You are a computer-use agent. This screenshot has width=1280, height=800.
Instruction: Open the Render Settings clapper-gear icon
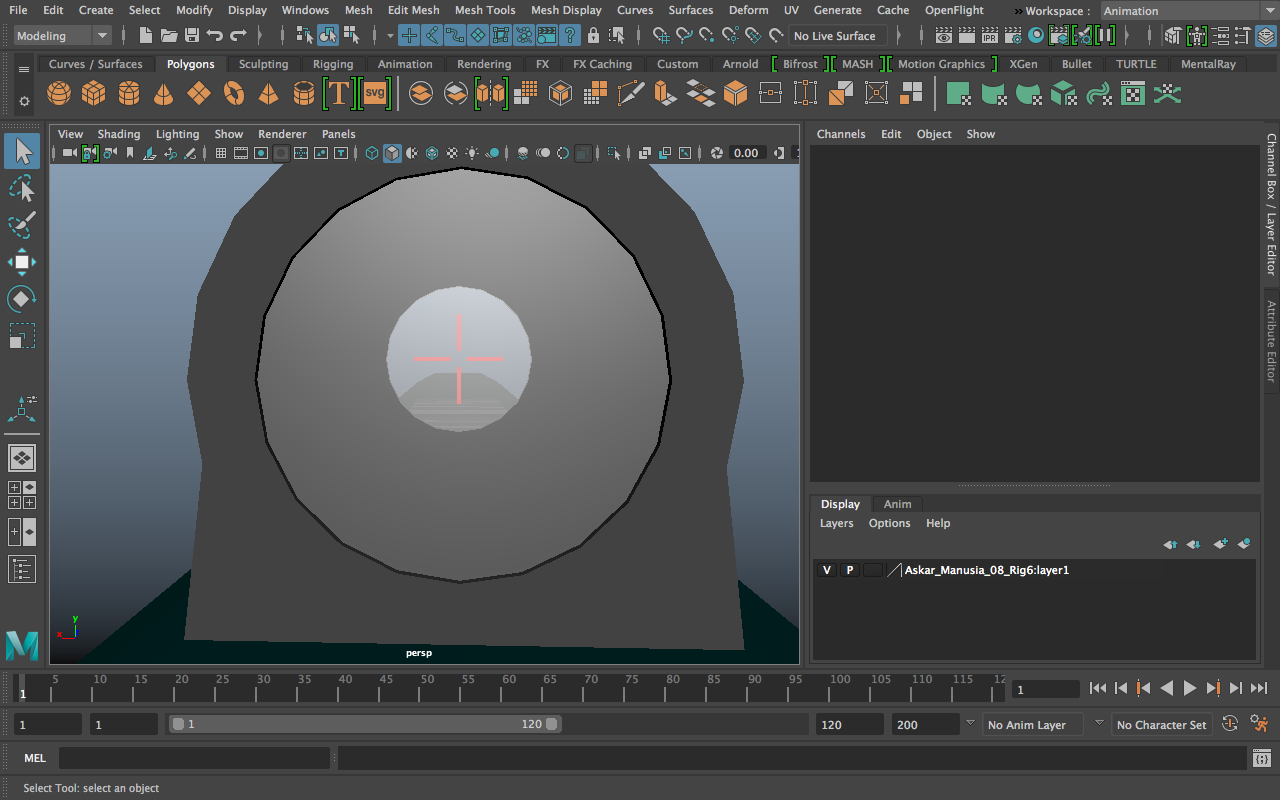coord(1013,36)
